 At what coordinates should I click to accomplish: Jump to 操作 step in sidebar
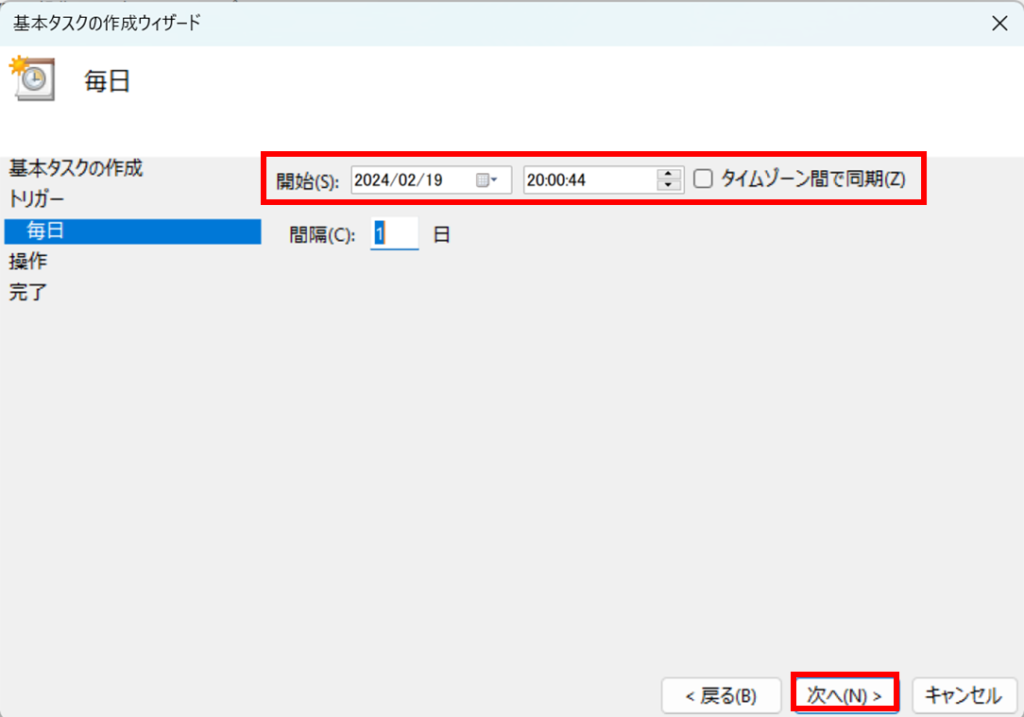(27, 262)
